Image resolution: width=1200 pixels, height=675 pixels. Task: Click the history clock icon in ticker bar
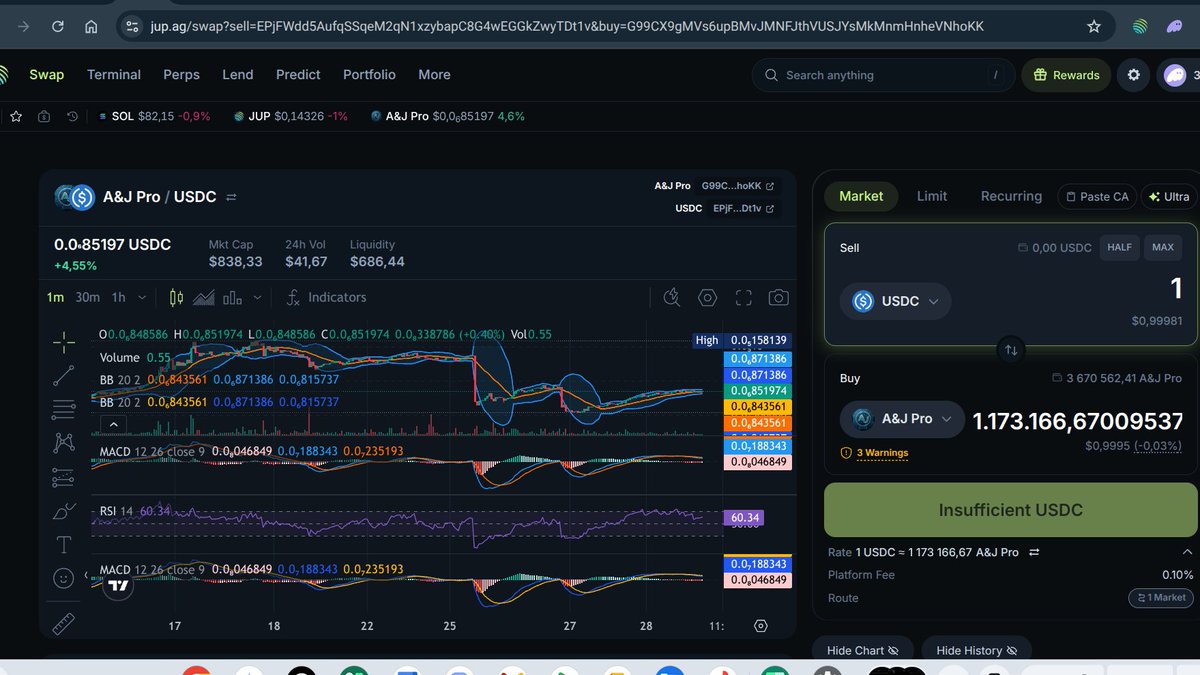coord(72,116)
